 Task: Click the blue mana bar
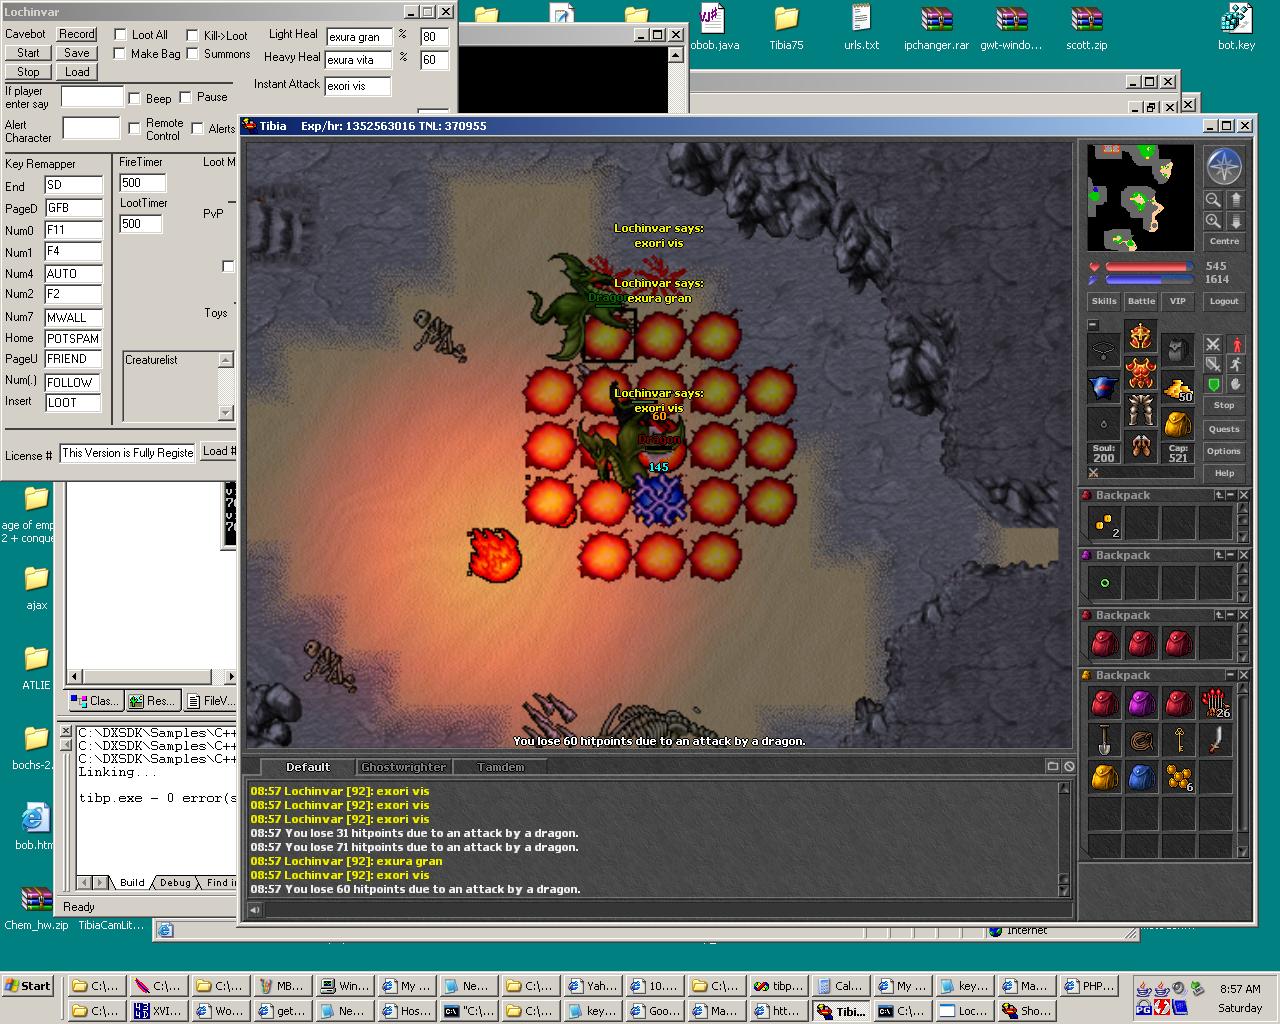coord(1148,280)
